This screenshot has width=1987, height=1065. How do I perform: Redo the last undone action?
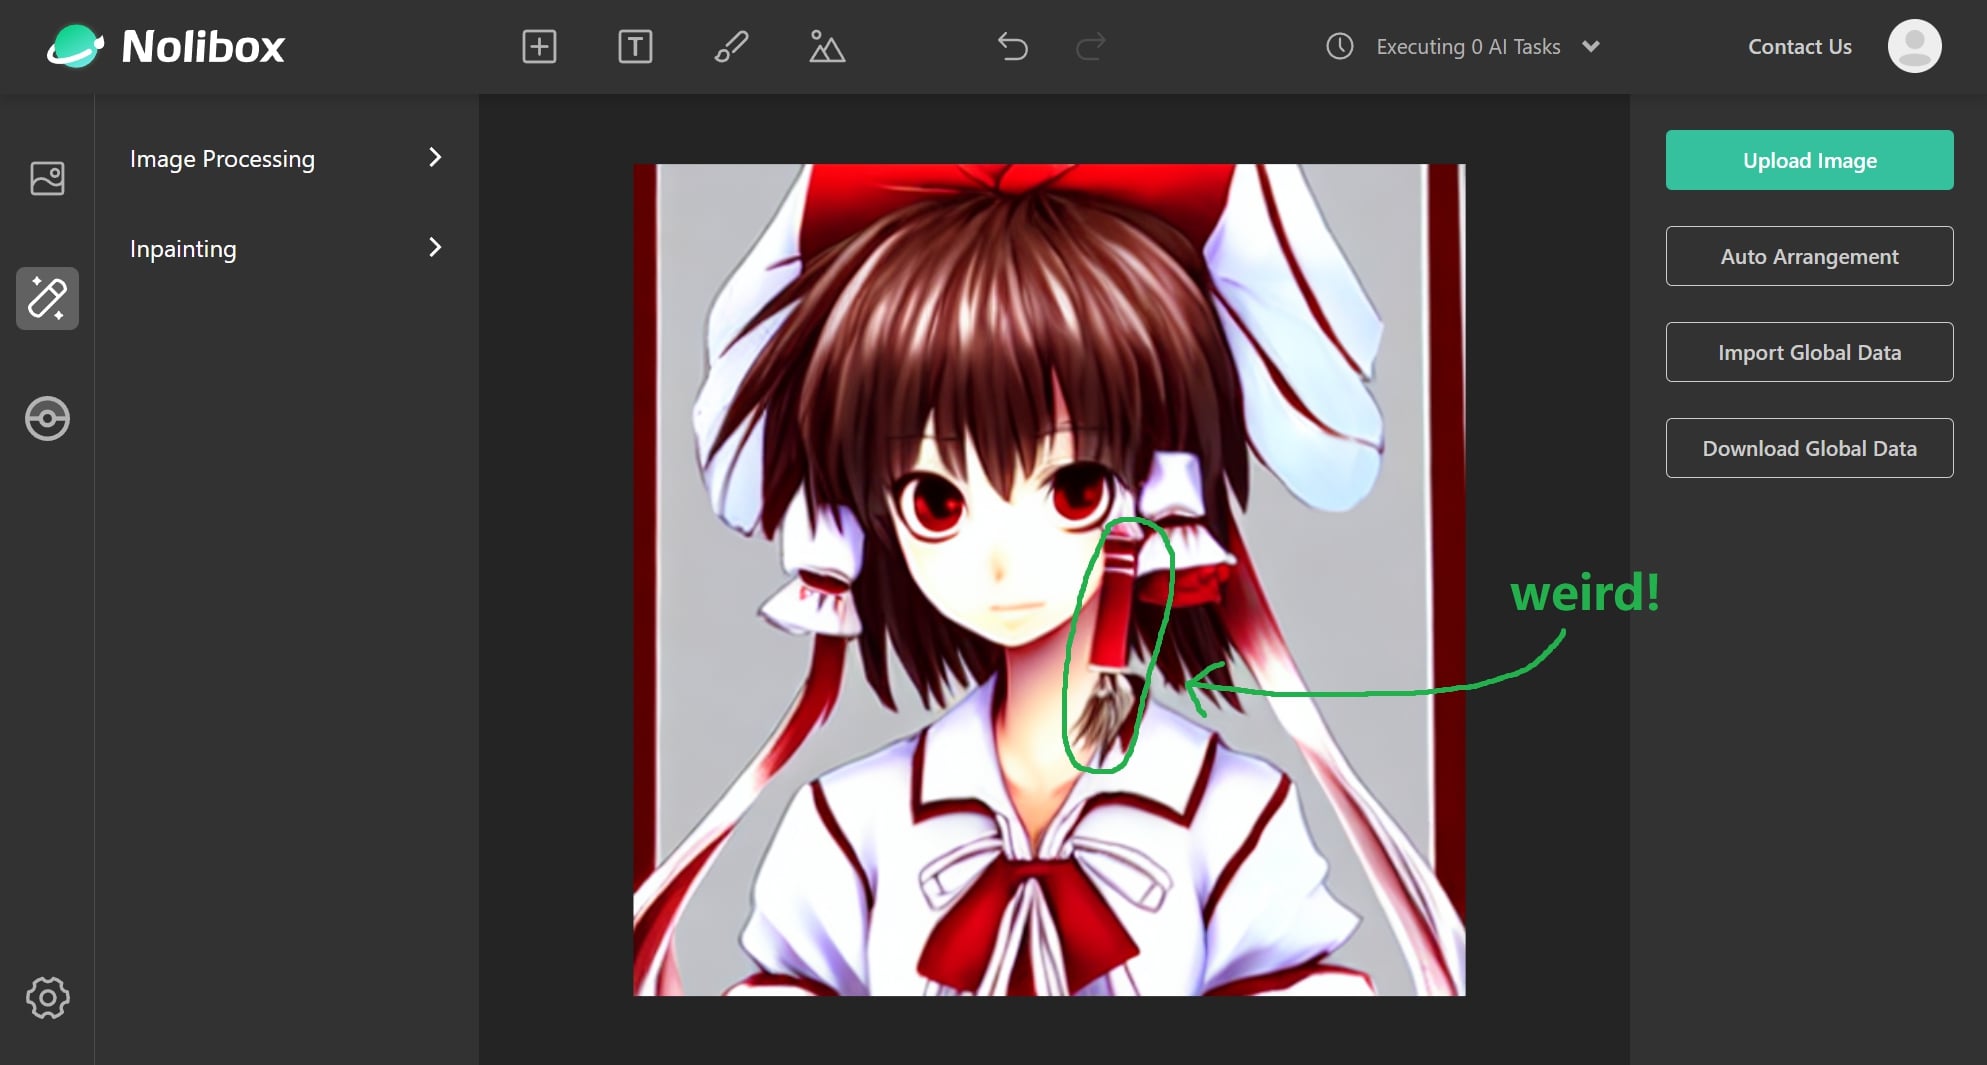point(1090,46)
